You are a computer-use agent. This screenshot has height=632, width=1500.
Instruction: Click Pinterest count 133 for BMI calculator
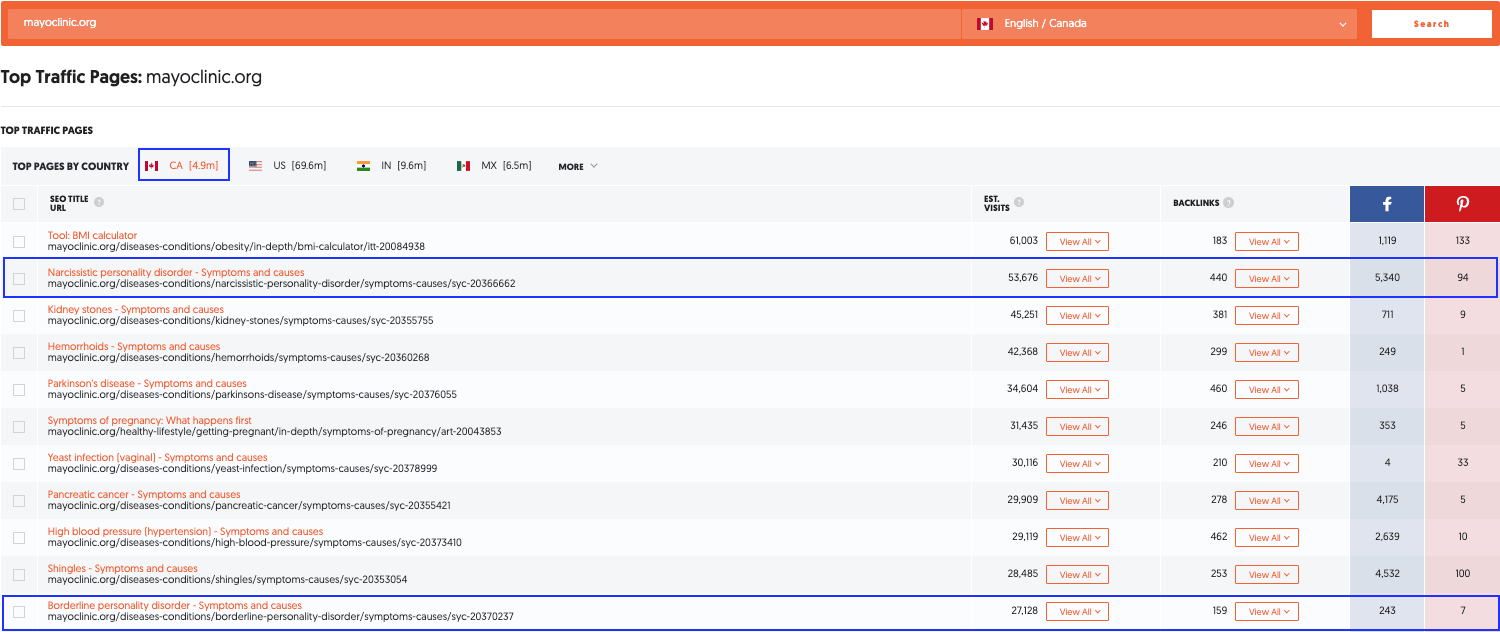coord(1462,241)
